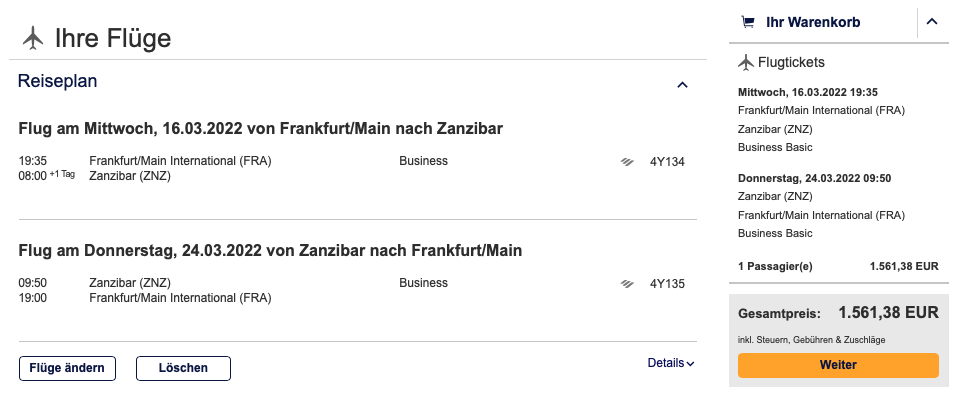Click the cart's Mittwoch 16.03.2022 19:35 entry
The image size is (976, 404).
[807, 92]
